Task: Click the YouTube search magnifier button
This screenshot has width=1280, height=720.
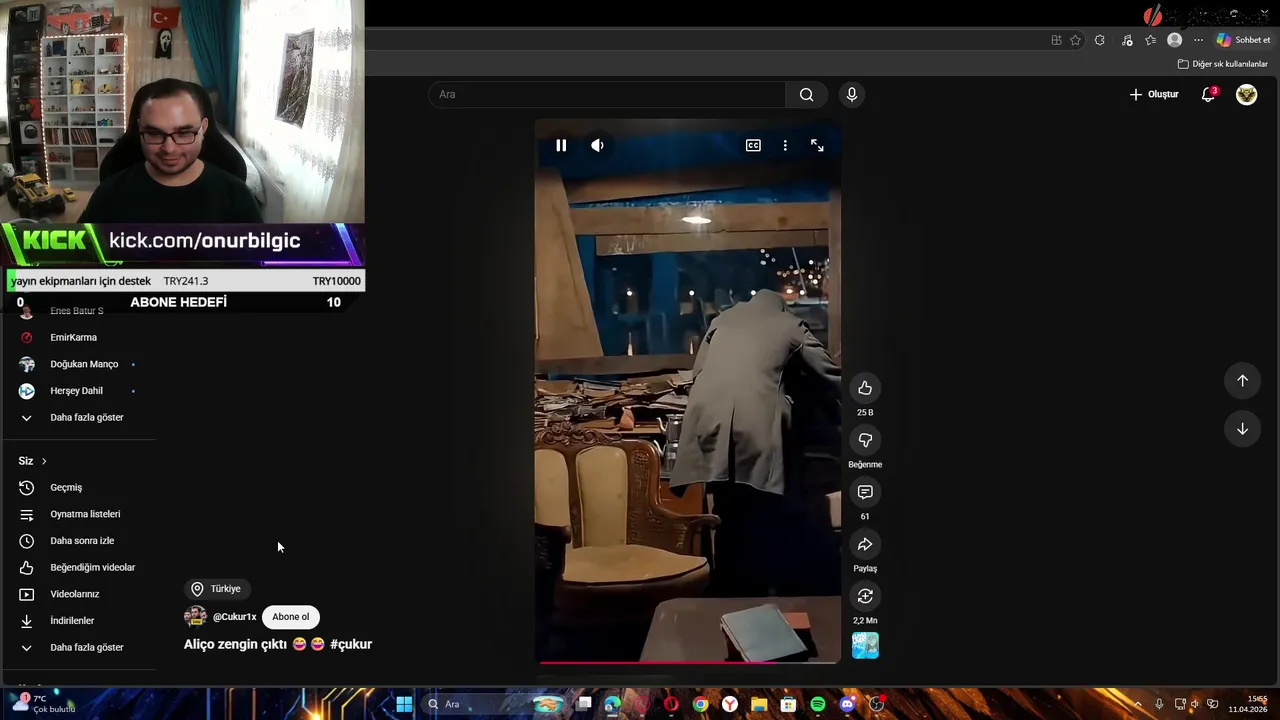Action: pos(806,94)
